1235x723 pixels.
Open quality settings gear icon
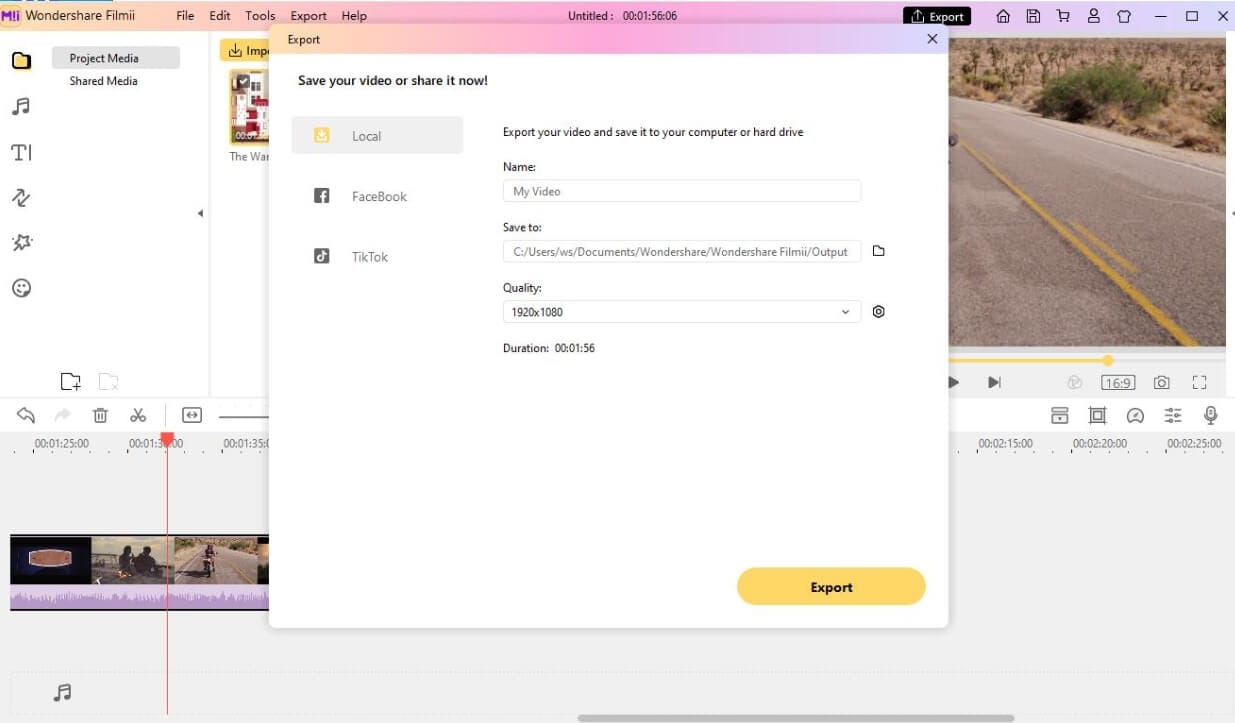(x=878, y=311)
